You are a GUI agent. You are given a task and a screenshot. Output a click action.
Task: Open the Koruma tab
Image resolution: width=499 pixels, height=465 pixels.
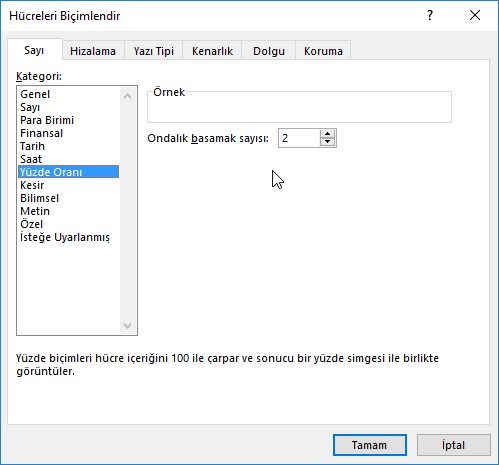[323, 51]
